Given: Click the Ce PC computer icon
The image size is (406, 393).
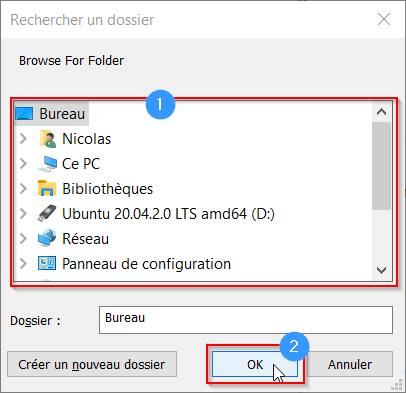Looking at the screenshot, I should coord(47,164).
